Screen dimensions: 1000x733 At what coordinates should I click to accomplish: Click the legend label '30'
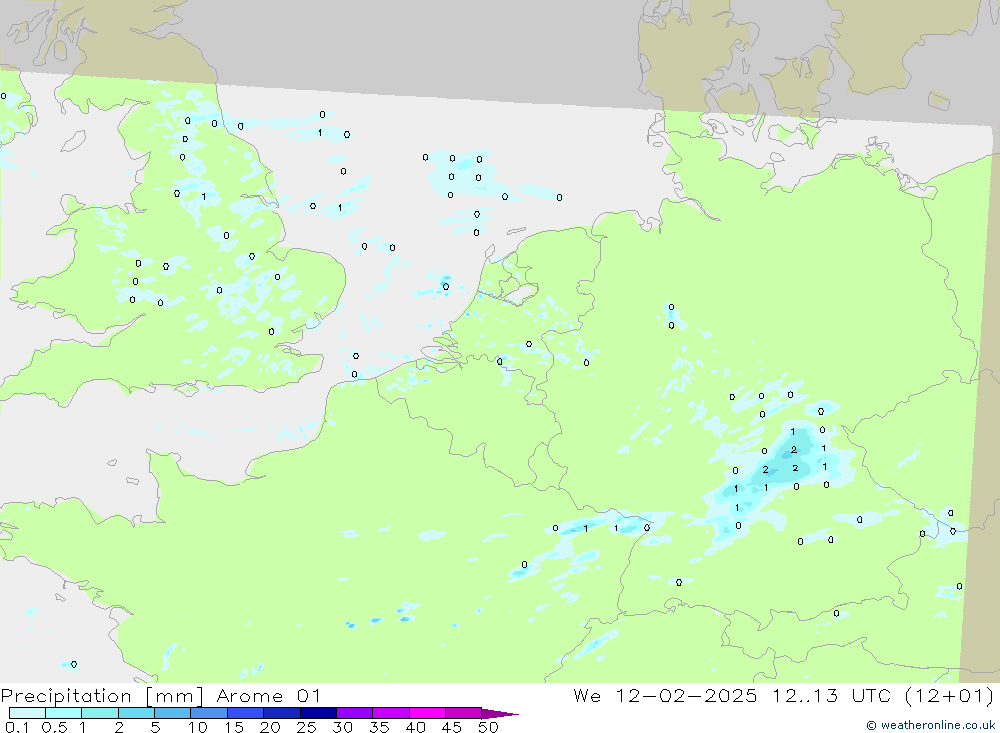coord(342,727)
